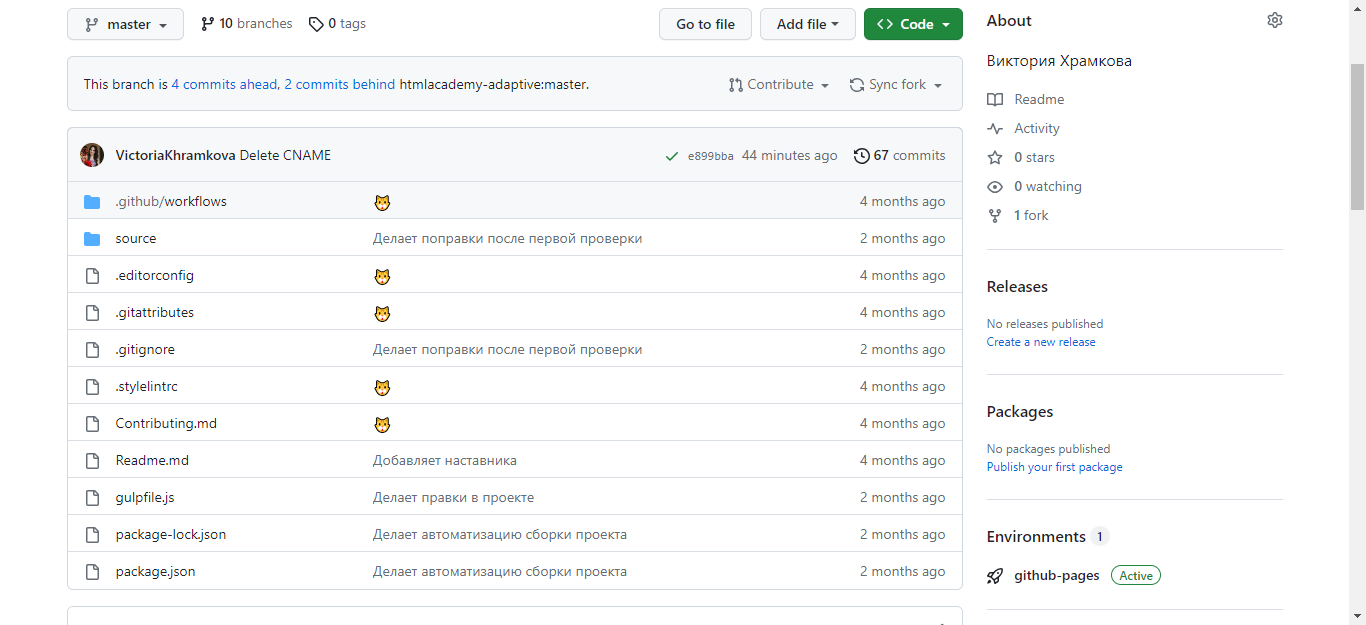
Task: Open the Packages heading link
Action: pyautogui.click(x=1020, y=412)
